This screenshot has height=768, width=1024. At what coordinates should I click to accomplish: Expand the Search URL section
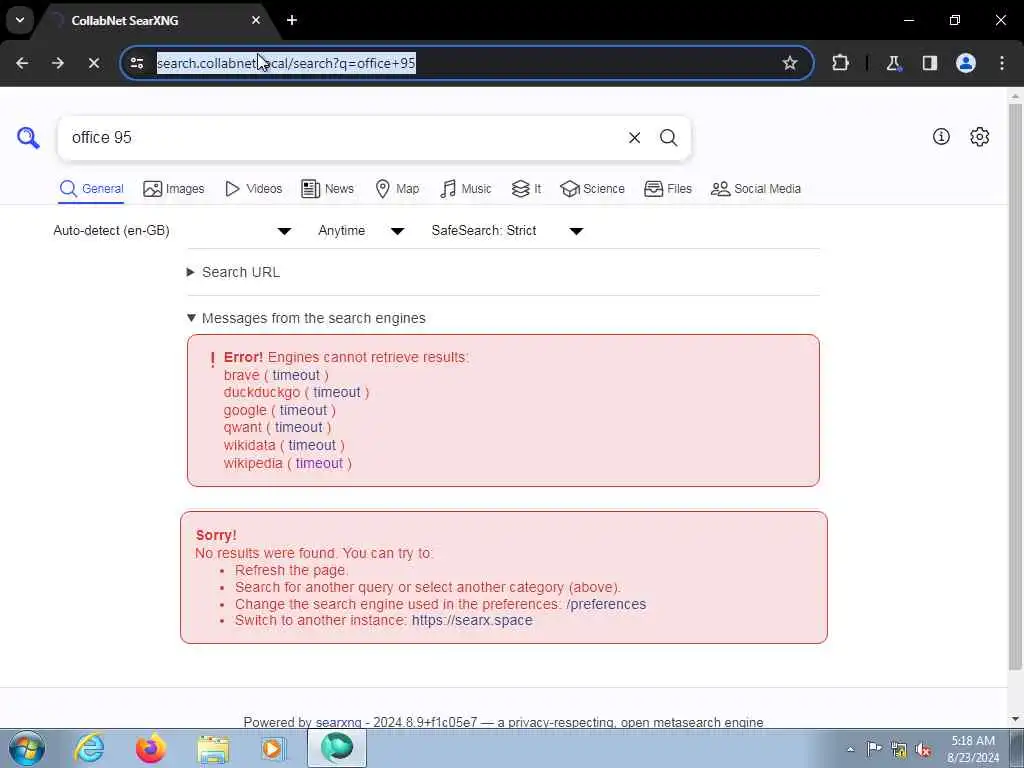point(234,272)
